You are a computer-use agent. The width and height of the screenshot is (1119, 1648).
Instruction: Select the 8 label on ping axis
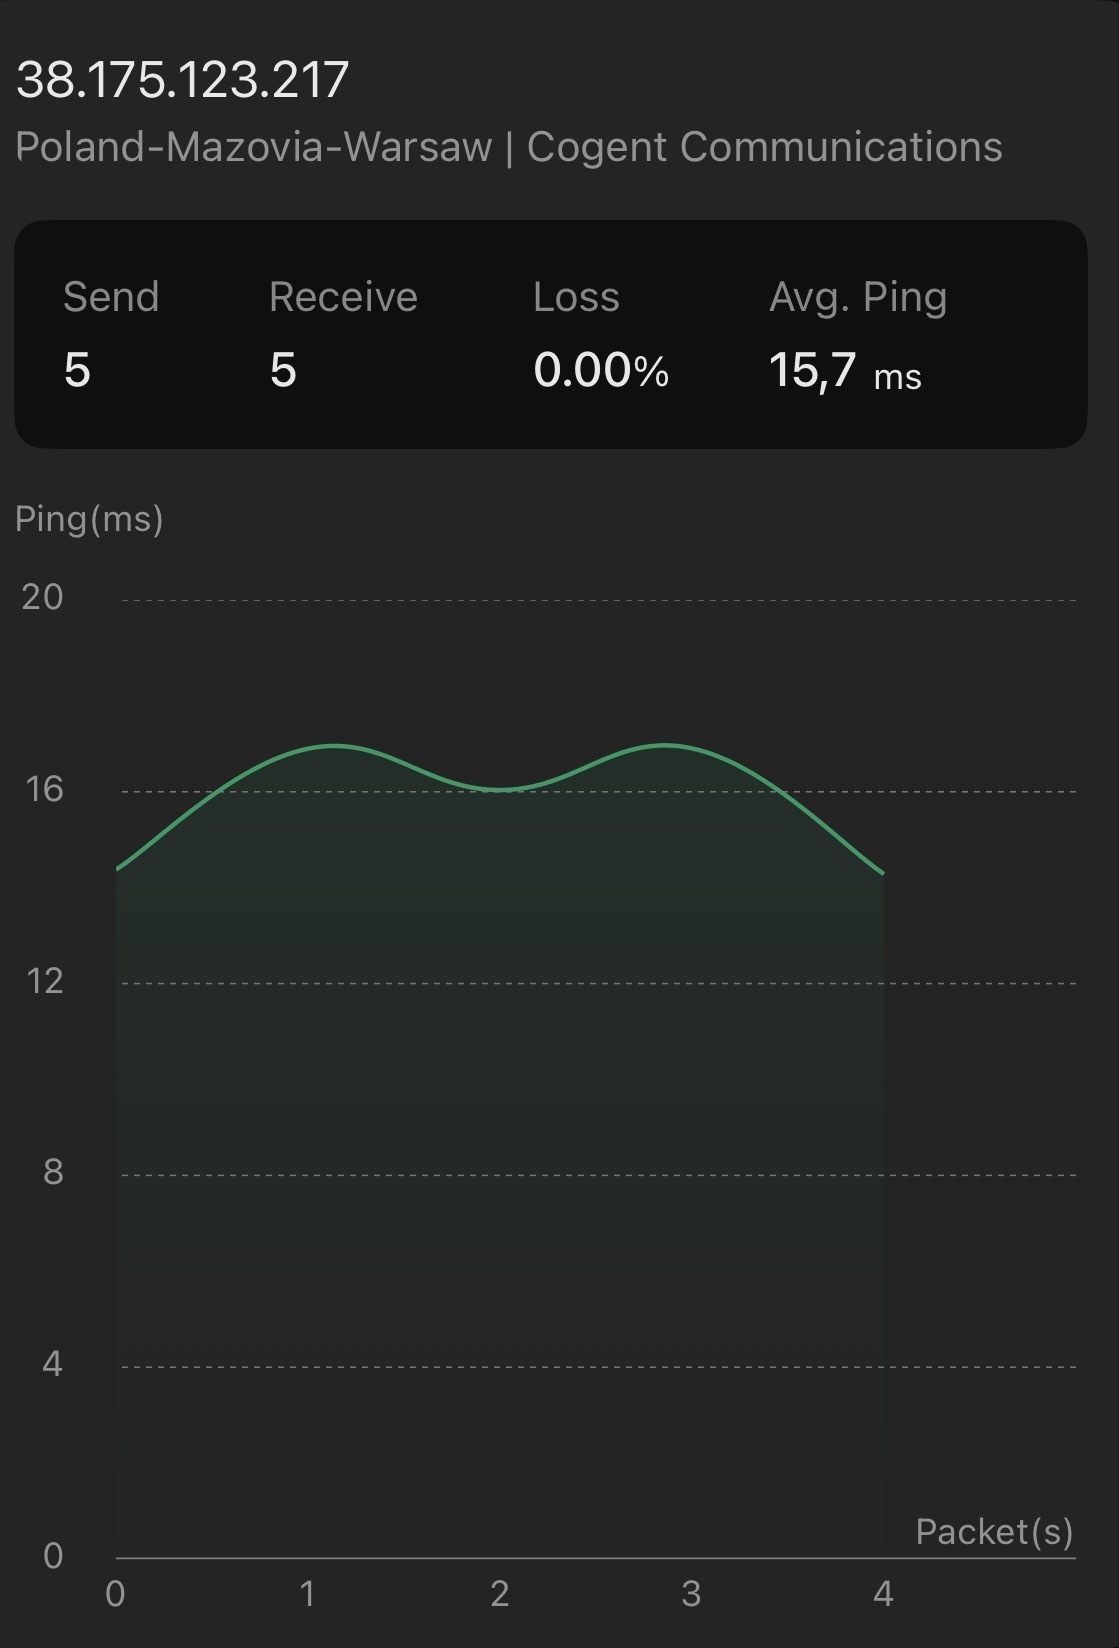tap(53, 1172)
